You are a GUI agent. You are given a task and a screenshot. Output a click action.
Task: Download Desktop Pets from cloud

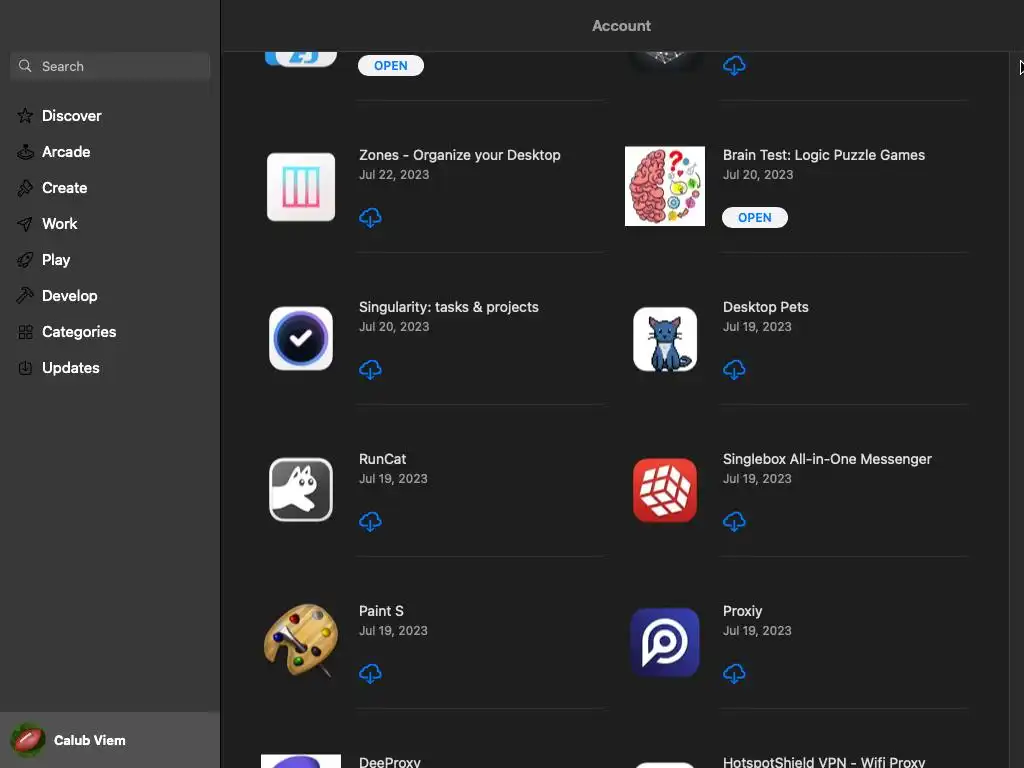point(734,370)
